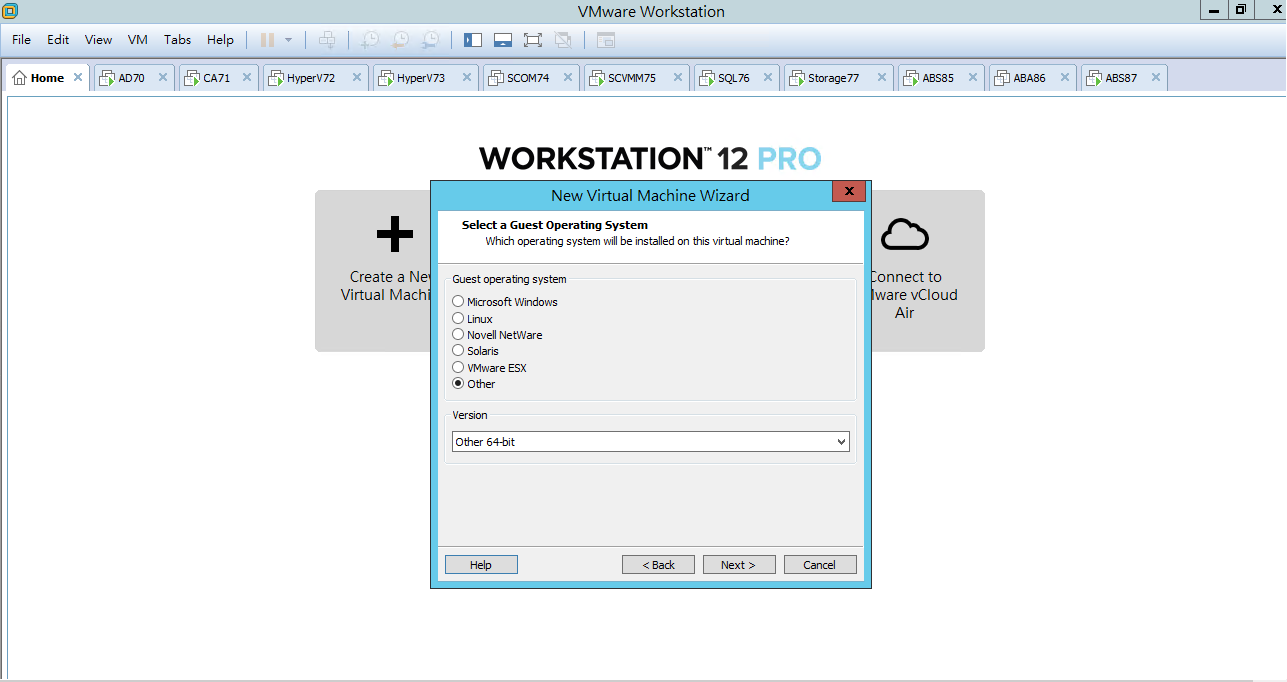Screen dimensions: 1287x682
Task: Click the < Back button
Action: 658,565
